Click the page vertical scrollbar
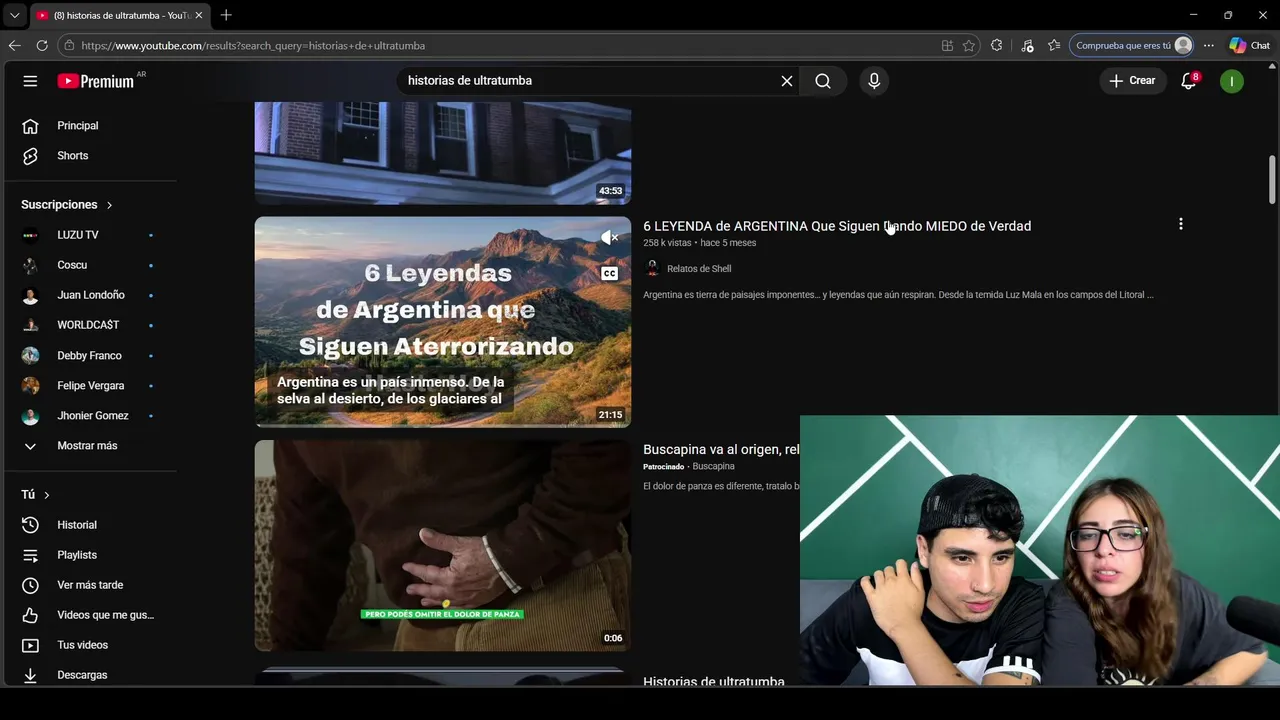The image size is (1280, 720). click(x=1272, y=180)
